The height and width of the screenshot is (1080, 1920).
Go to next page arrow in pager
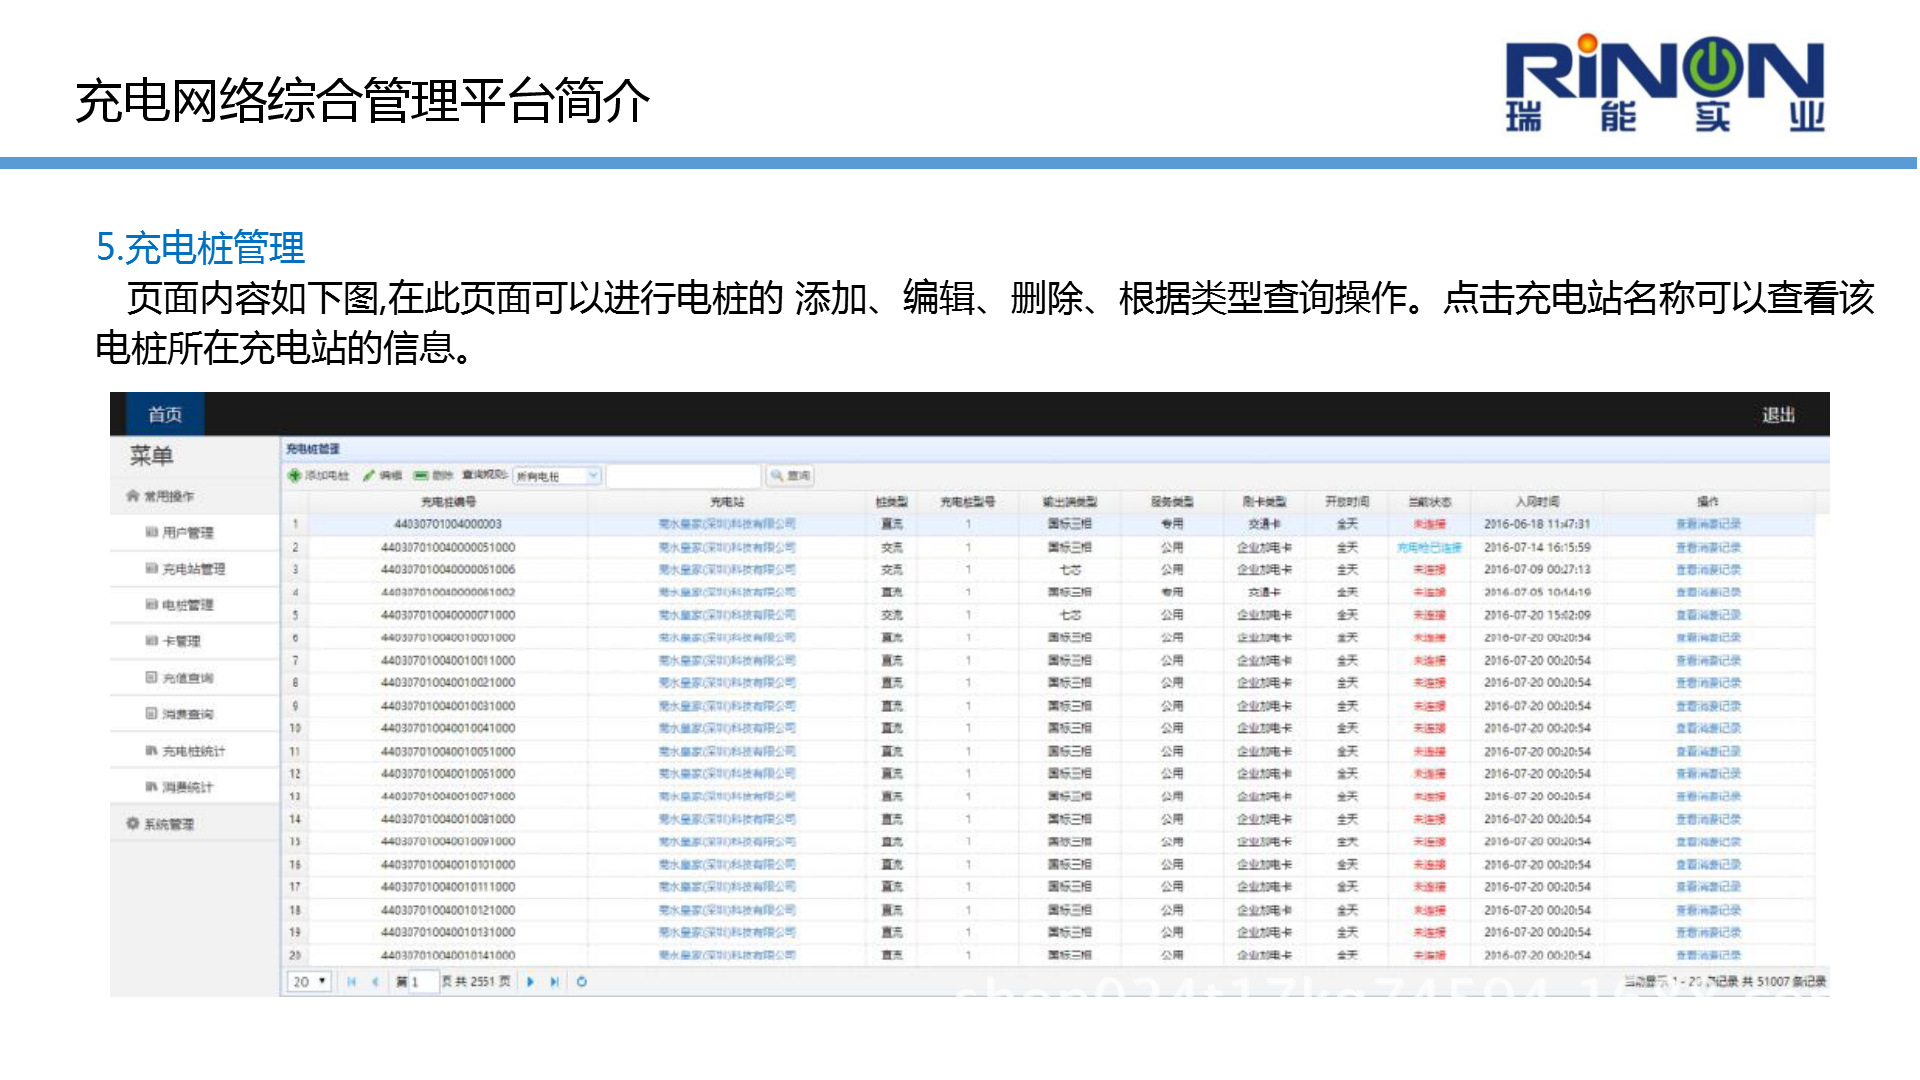[x=530, y=982]
